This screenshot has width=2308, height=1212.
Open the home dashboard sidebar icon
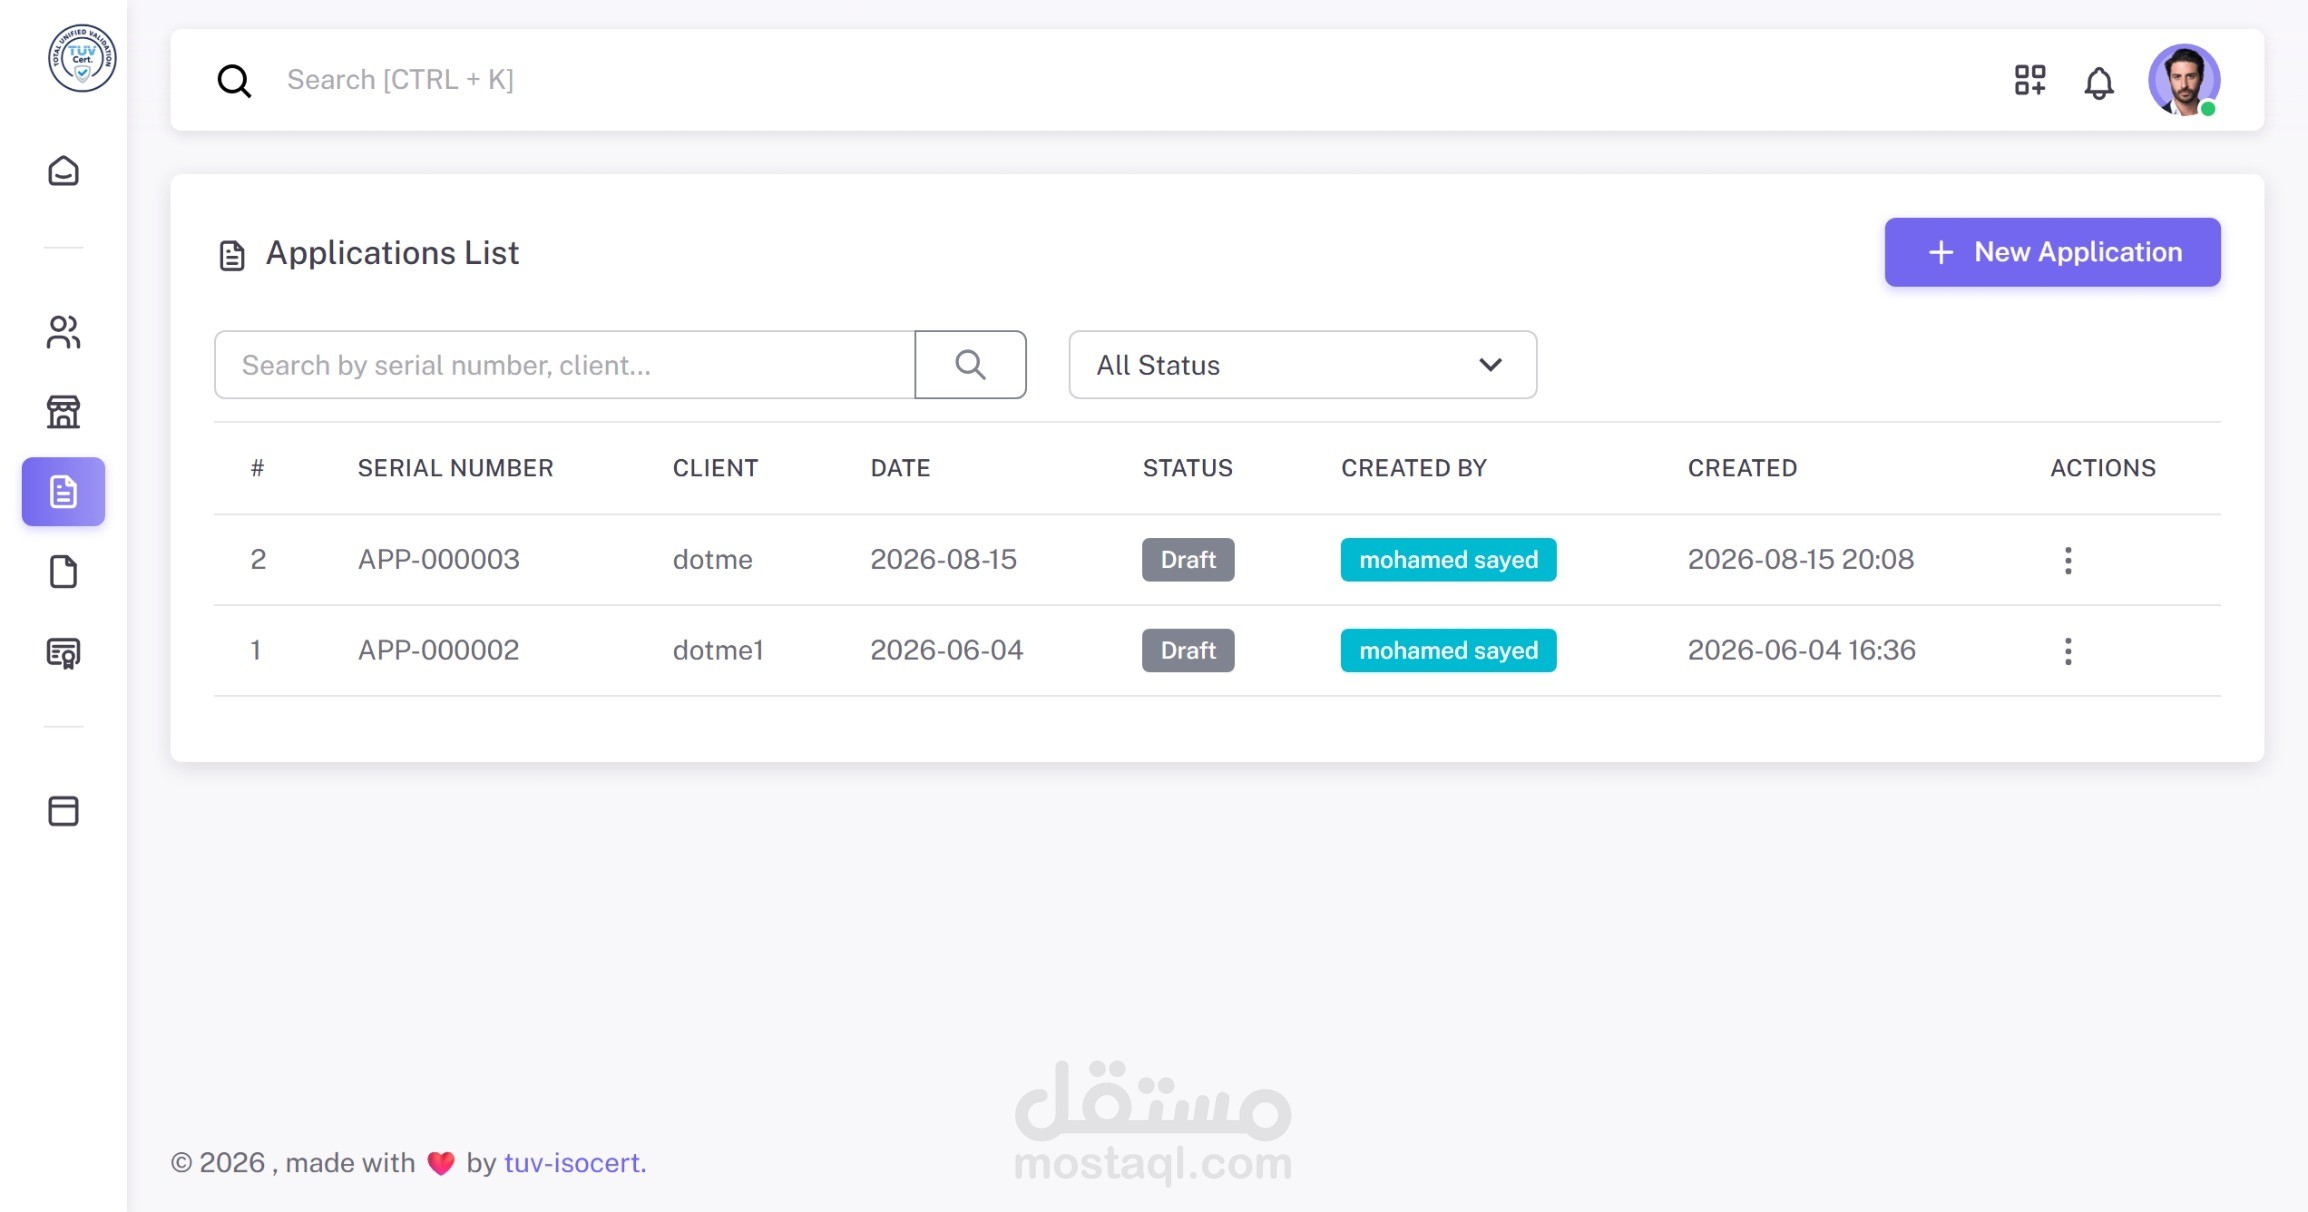click(63, 171)
